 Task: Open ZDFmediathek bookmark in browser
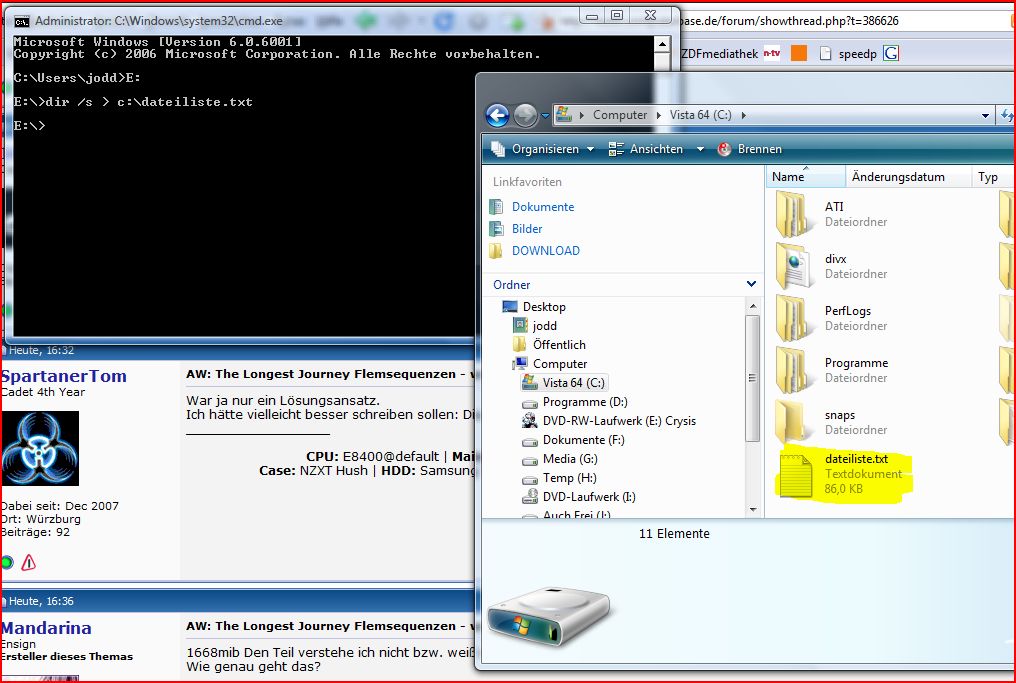pos(719,54)
